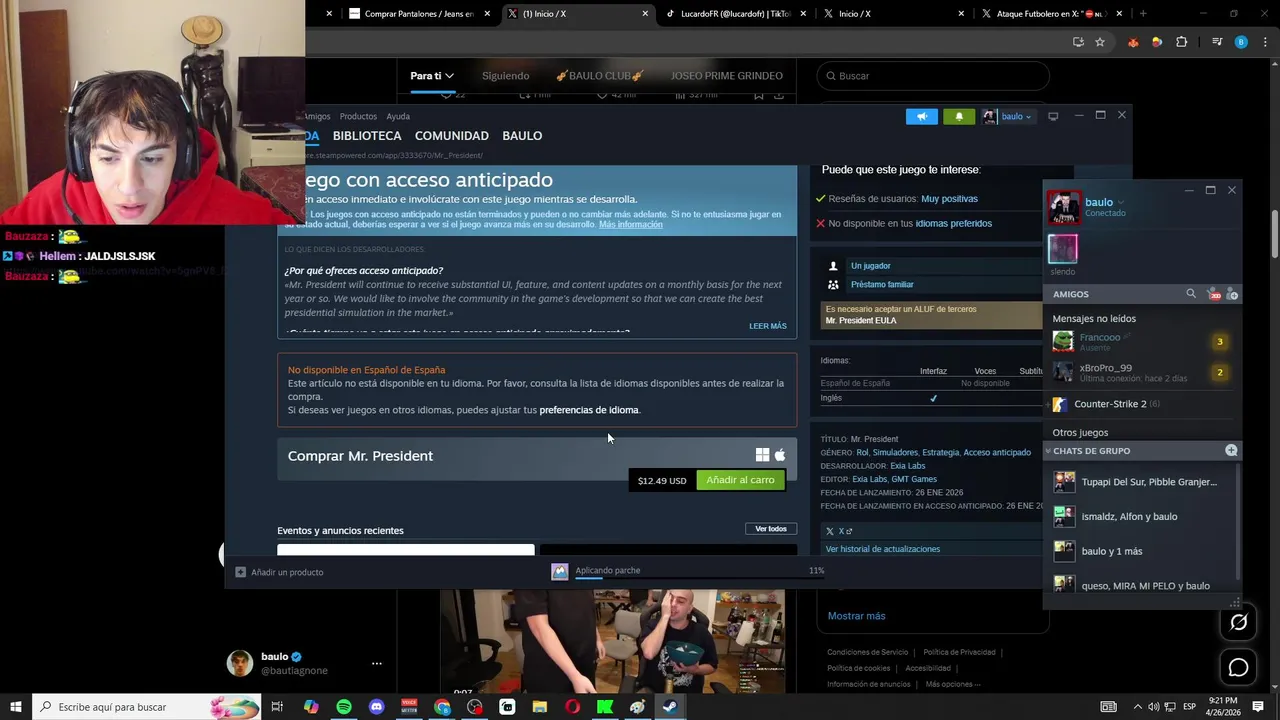1280x720 pixels.
Task: Open Productos menu in Steam
Action: click(358, 116)
